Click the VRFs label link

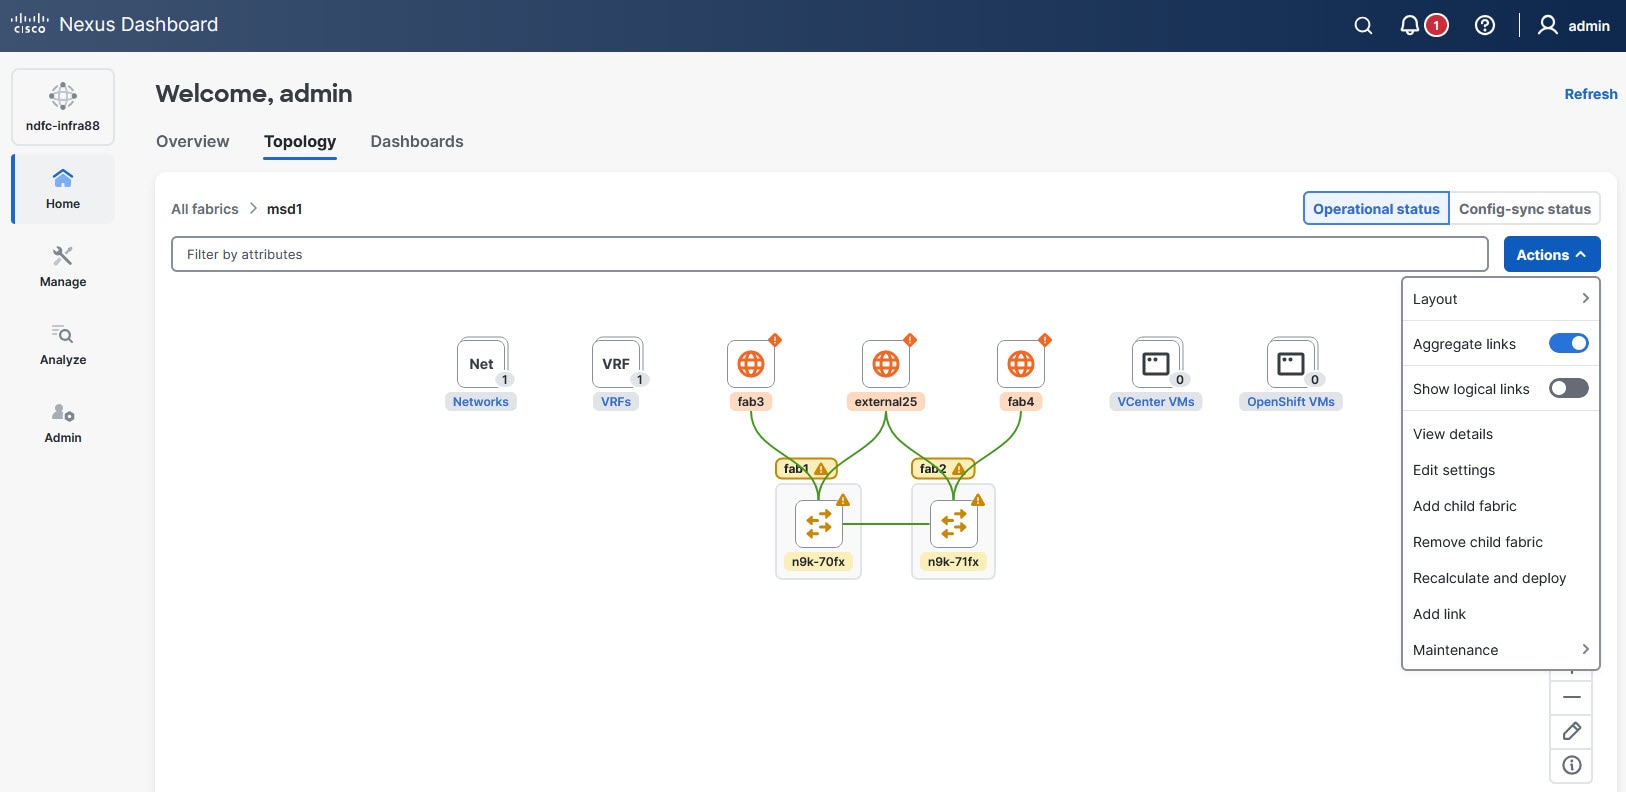click(x=616, y=402)
